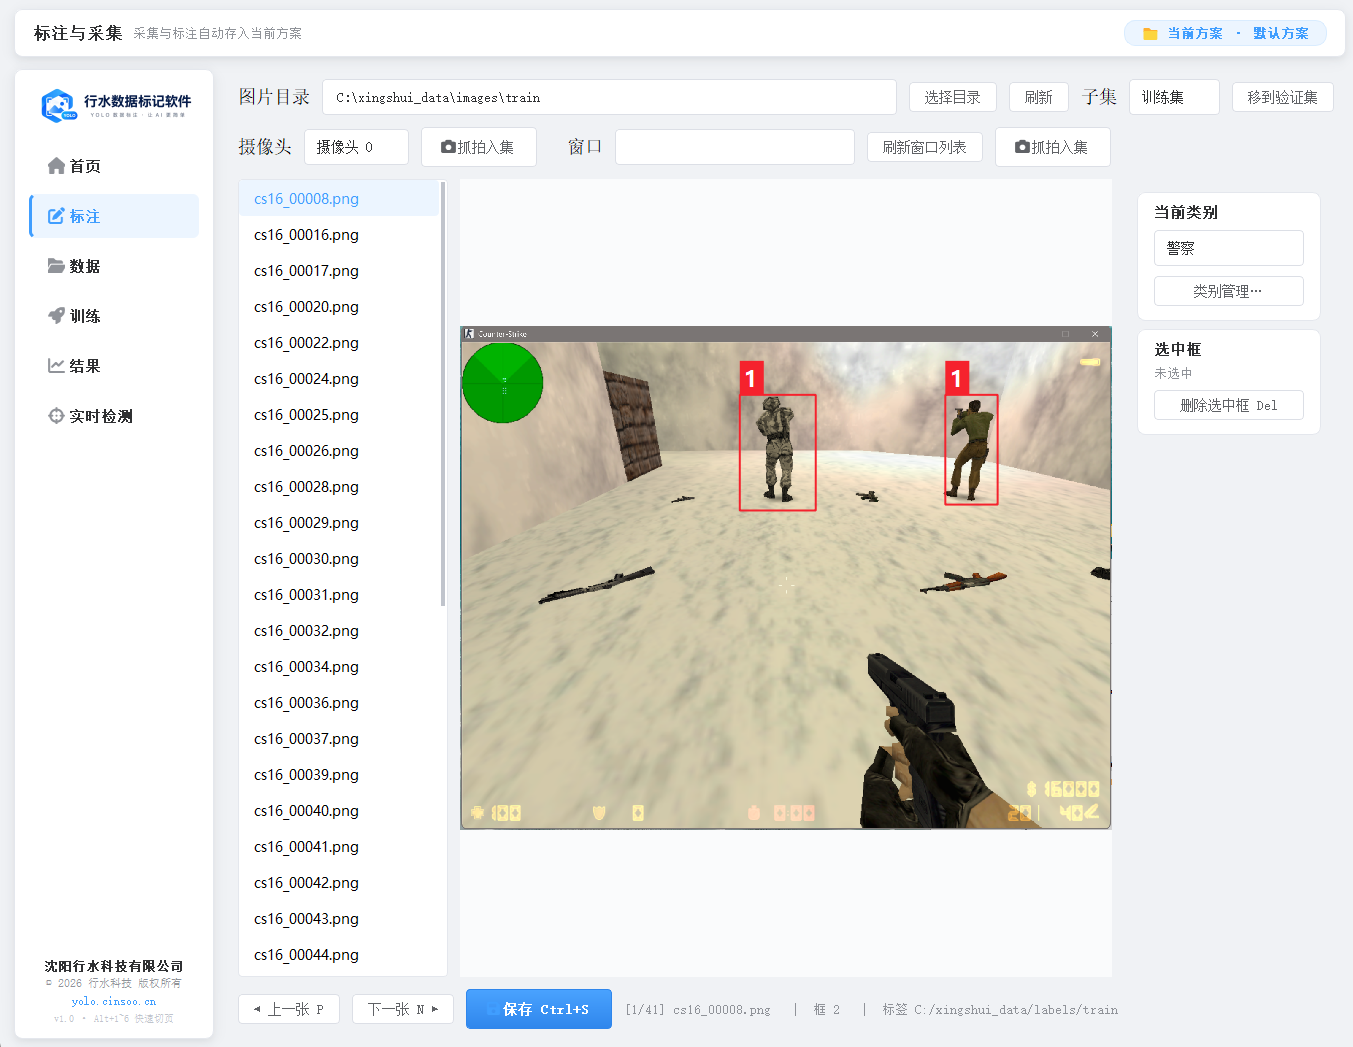Select file cs16_00030.png in list
This screenshot has width=1353, height=1047.
pos(339,559)
